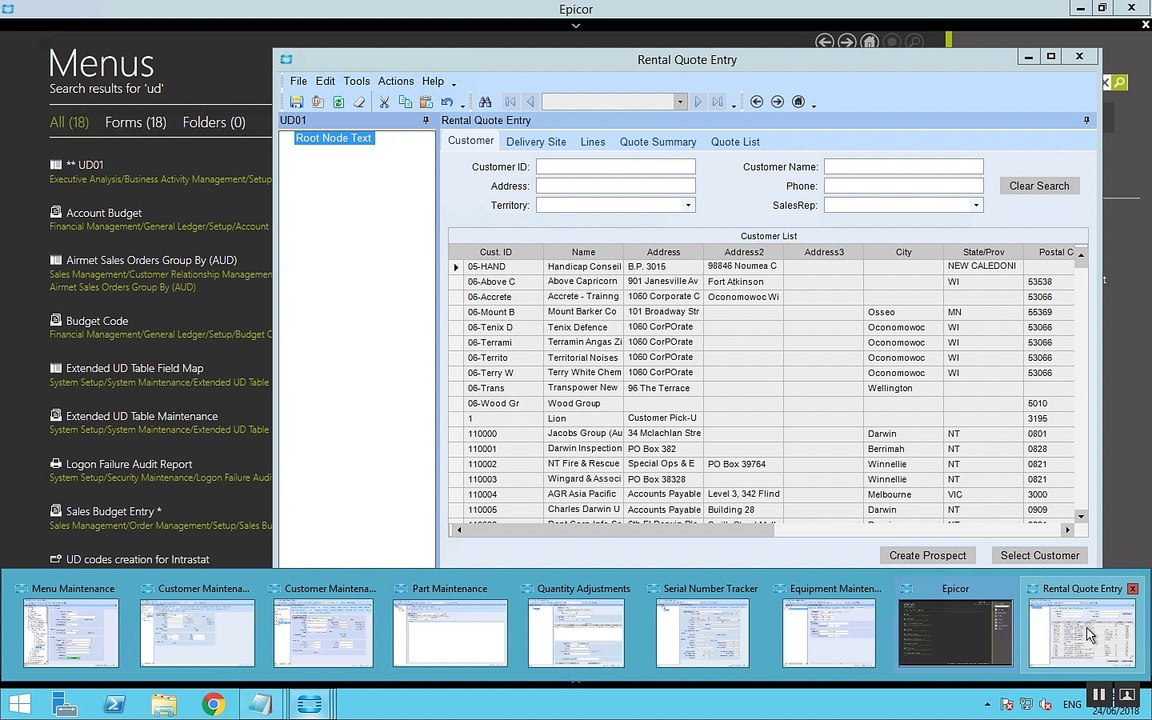This screenshot has width=1152, height=720.
Task: Open the File menu
Action: 298,82
